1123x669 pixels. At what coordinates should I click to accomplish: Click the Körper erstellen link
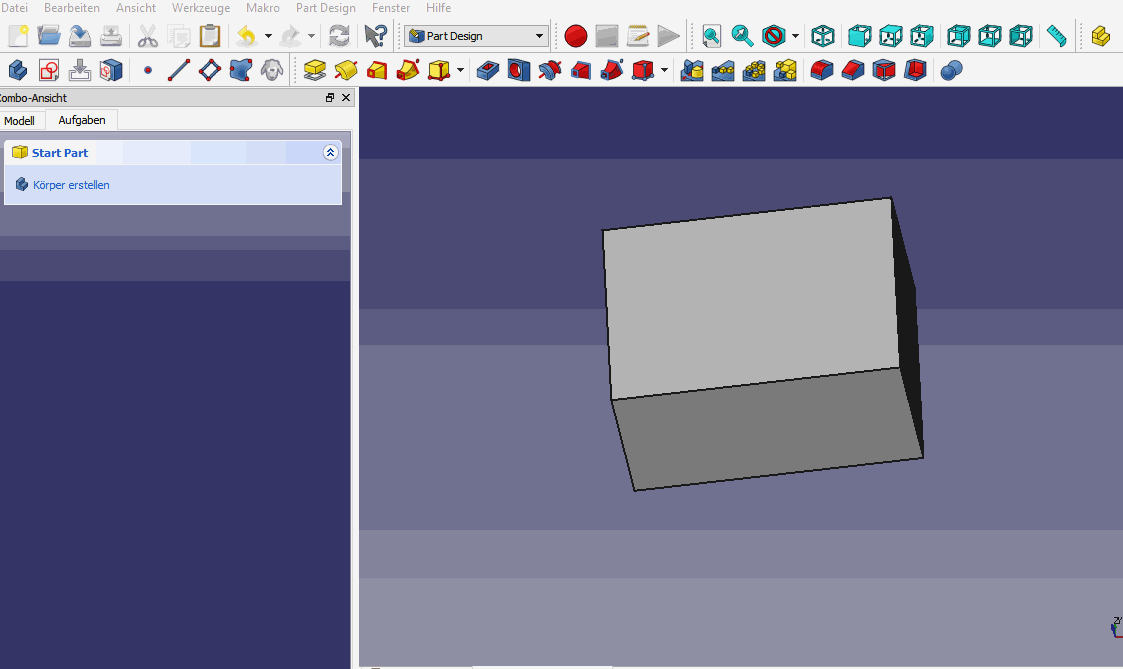point(70,185)
